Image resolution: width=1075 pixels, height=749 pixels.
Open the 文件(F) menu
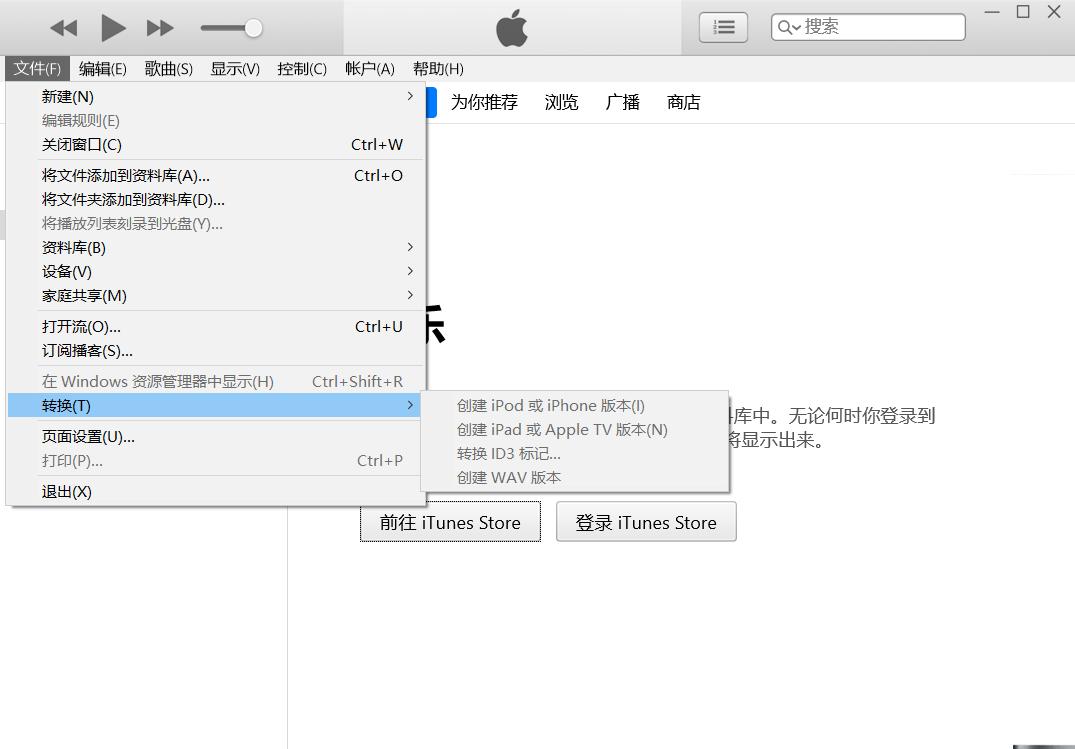pos(37,69)
